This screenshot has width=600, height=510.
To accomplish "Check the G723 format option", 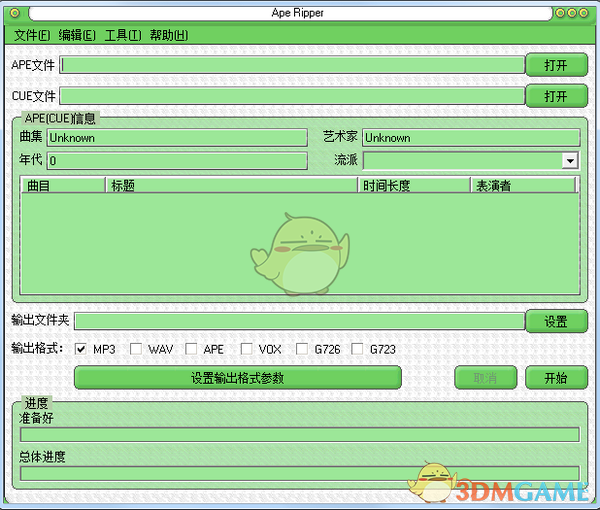I will pos(357,349).
